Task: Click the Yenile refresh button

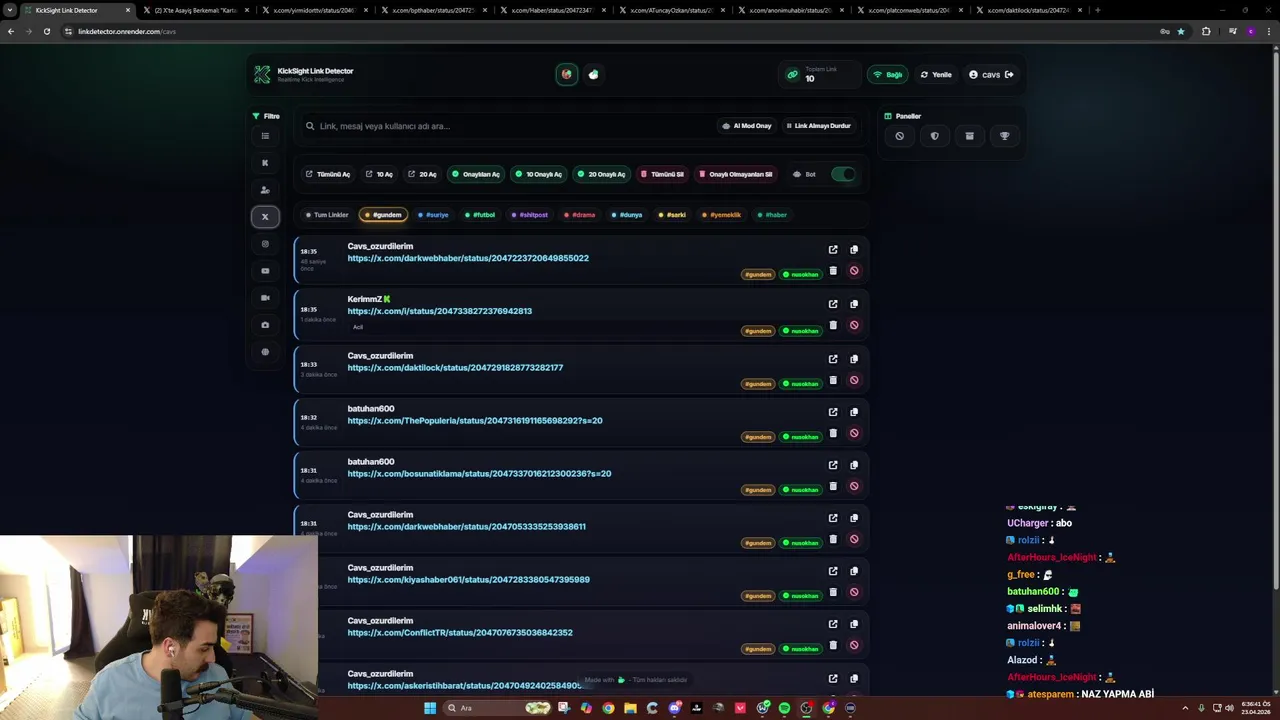Action: click(936, 75)
